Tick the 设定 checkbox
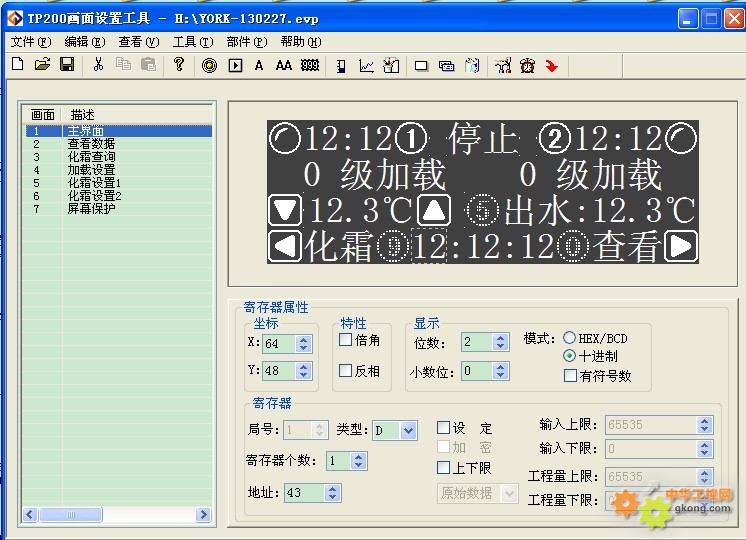746x540 pixels. coord(443,427)
